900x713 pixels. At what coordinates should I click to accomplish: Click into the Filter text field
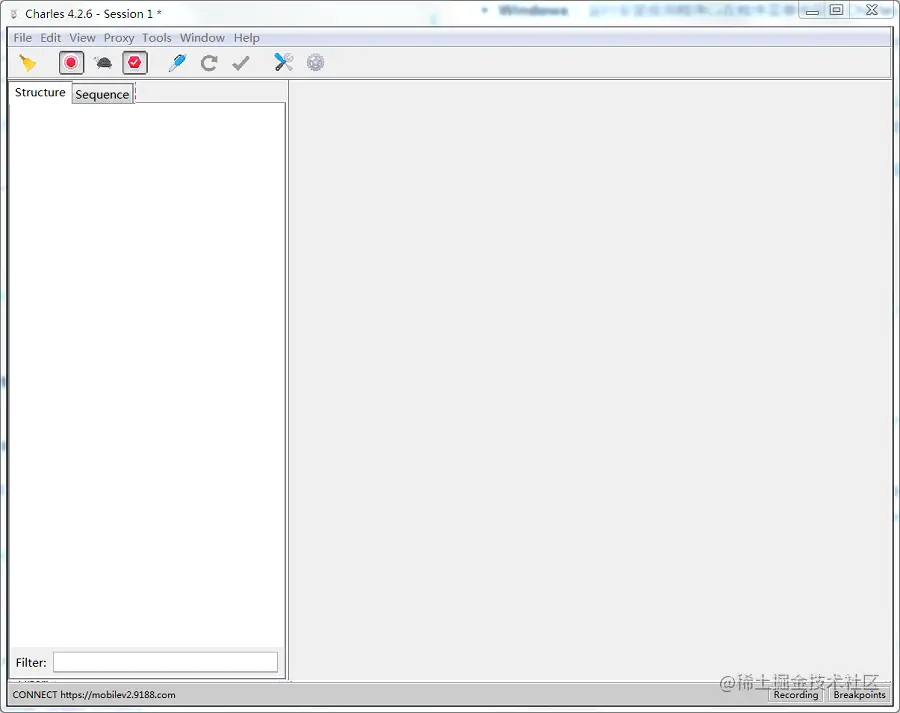[165, 662]
